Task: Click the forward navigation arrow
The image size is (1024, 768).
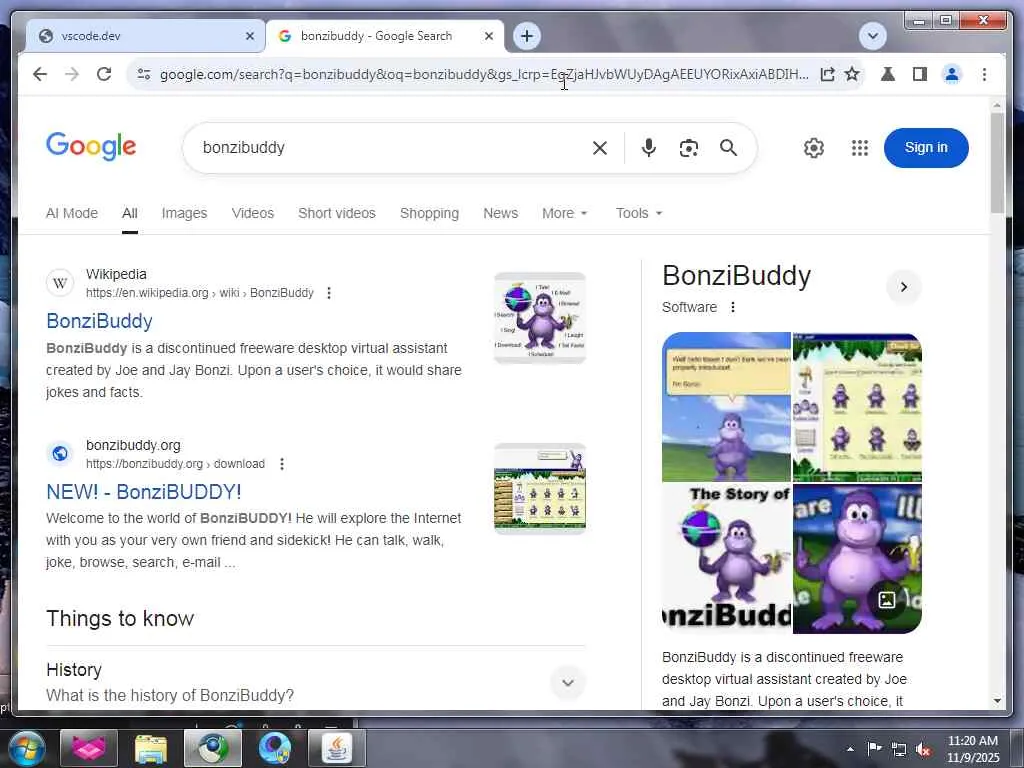Action: 72,74
